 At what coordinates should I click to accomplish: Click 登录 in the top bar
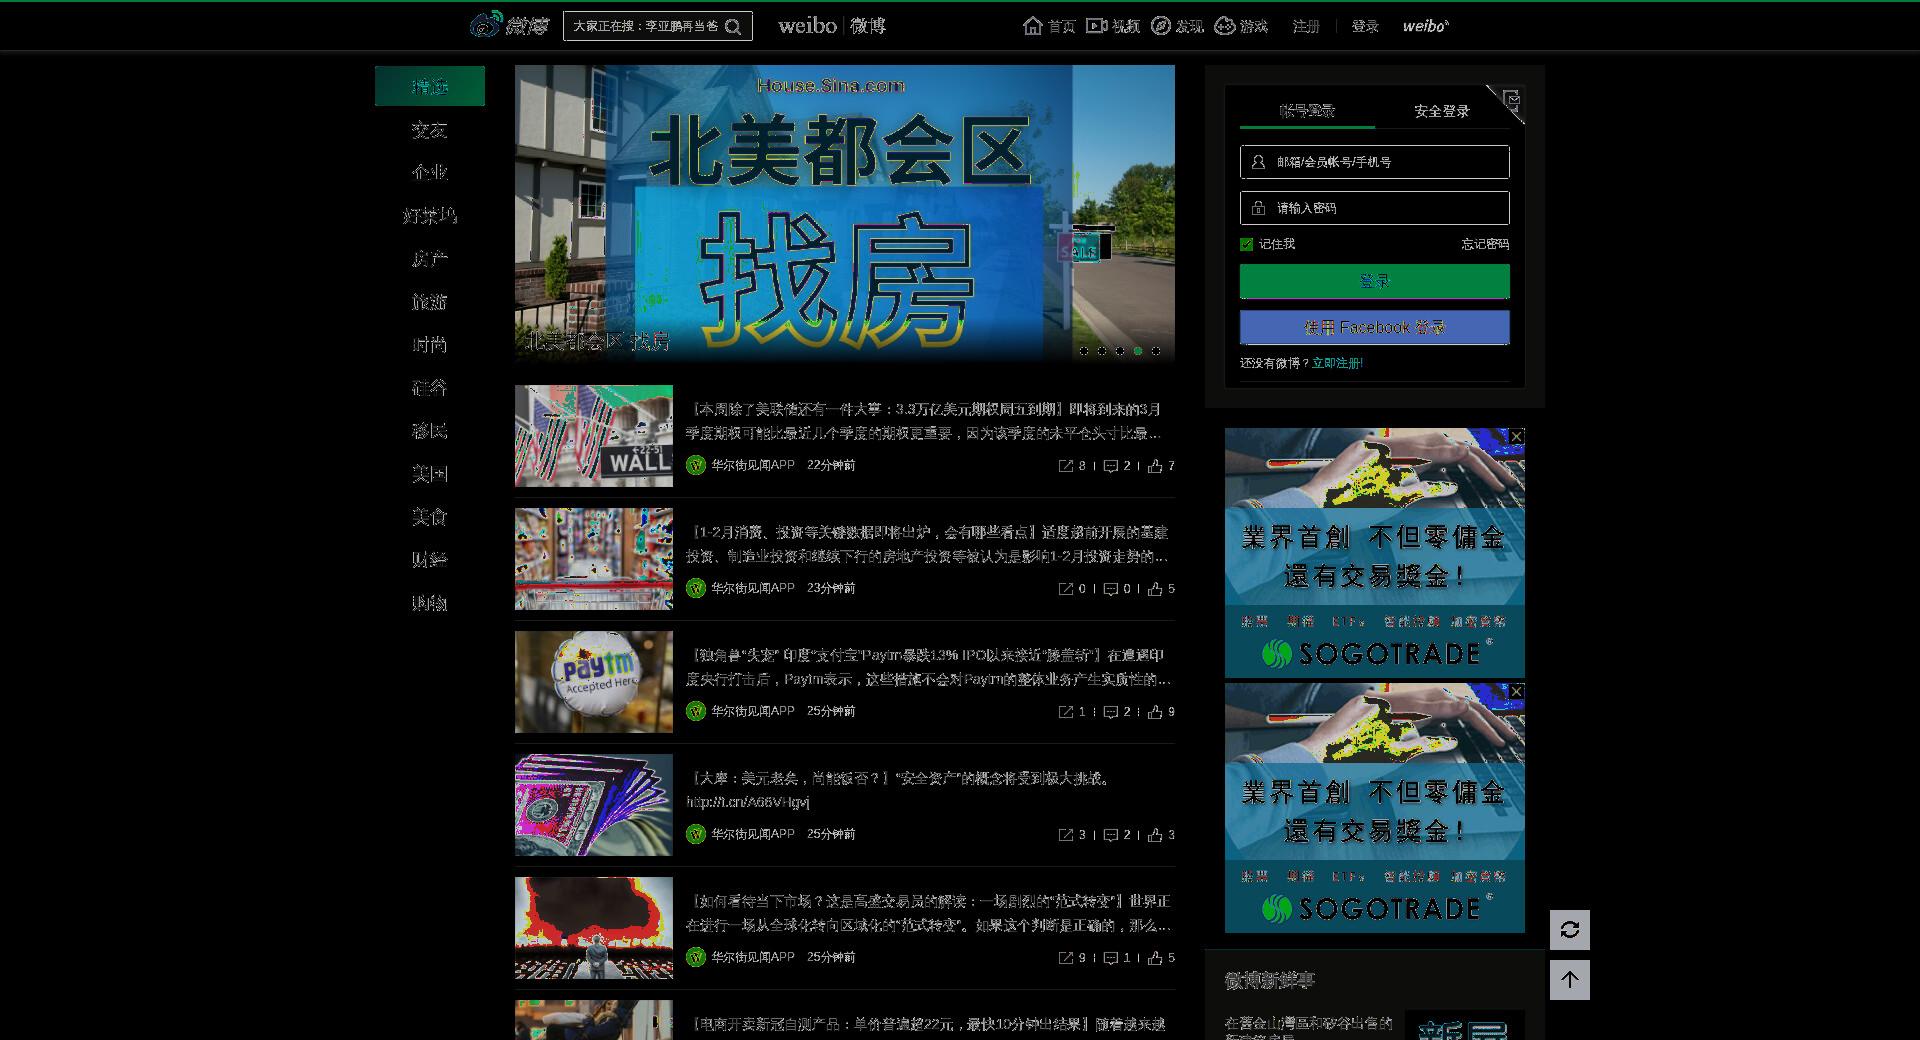(1365, 26)
